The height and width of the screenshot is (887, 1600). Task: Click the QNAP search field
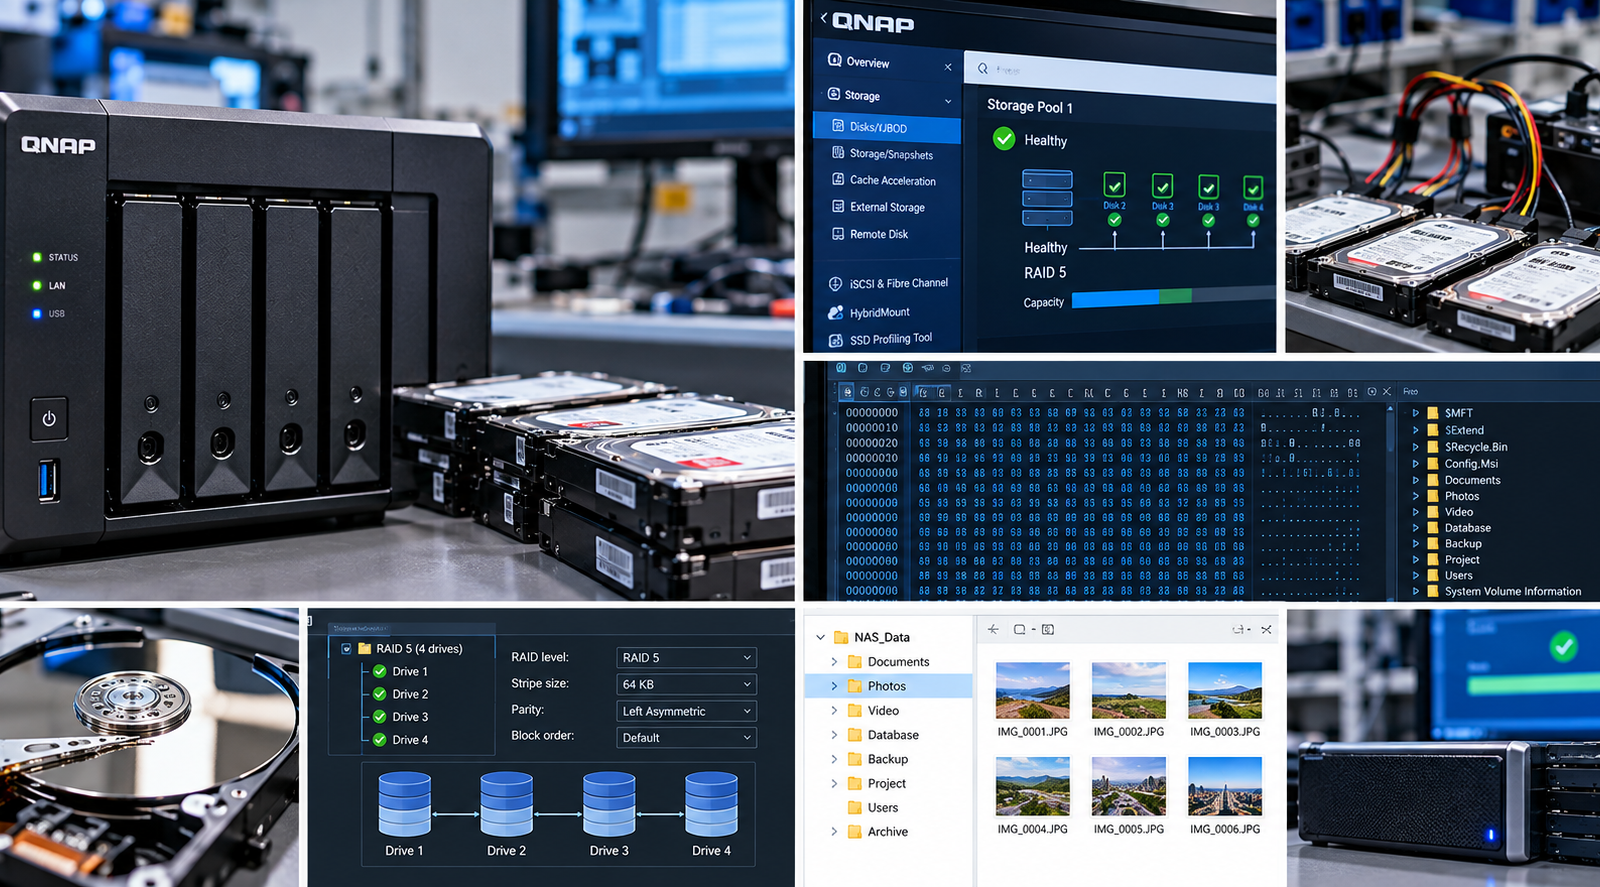[x=1120, y=71]
